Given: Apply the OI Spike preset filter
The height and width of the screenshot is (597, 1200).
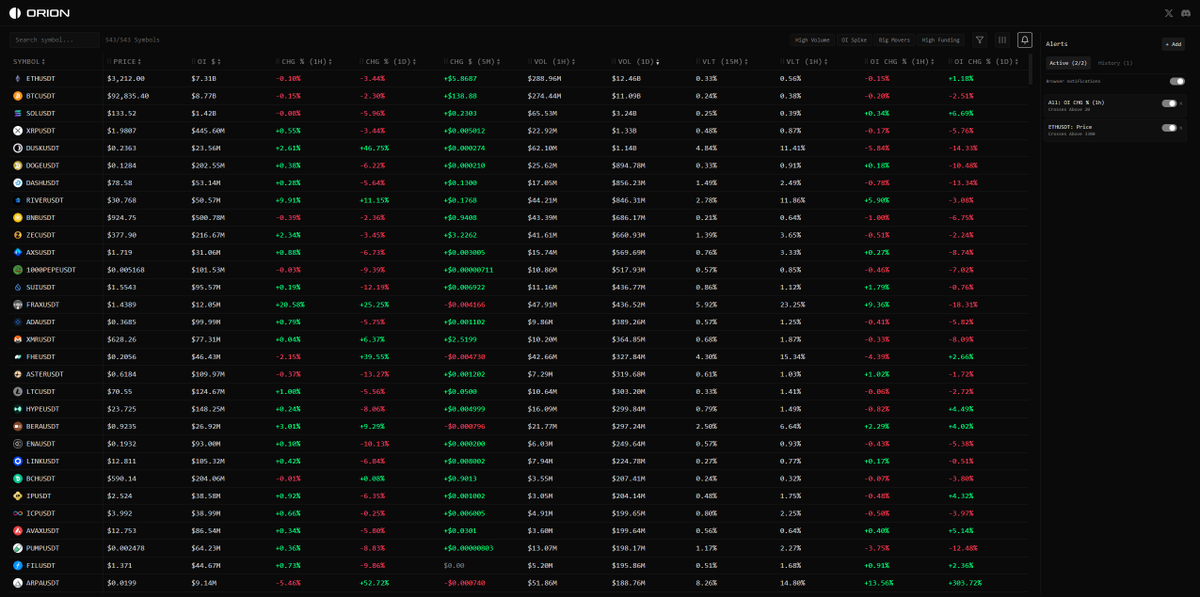Looking at the screenshot, I should point(856,40).
